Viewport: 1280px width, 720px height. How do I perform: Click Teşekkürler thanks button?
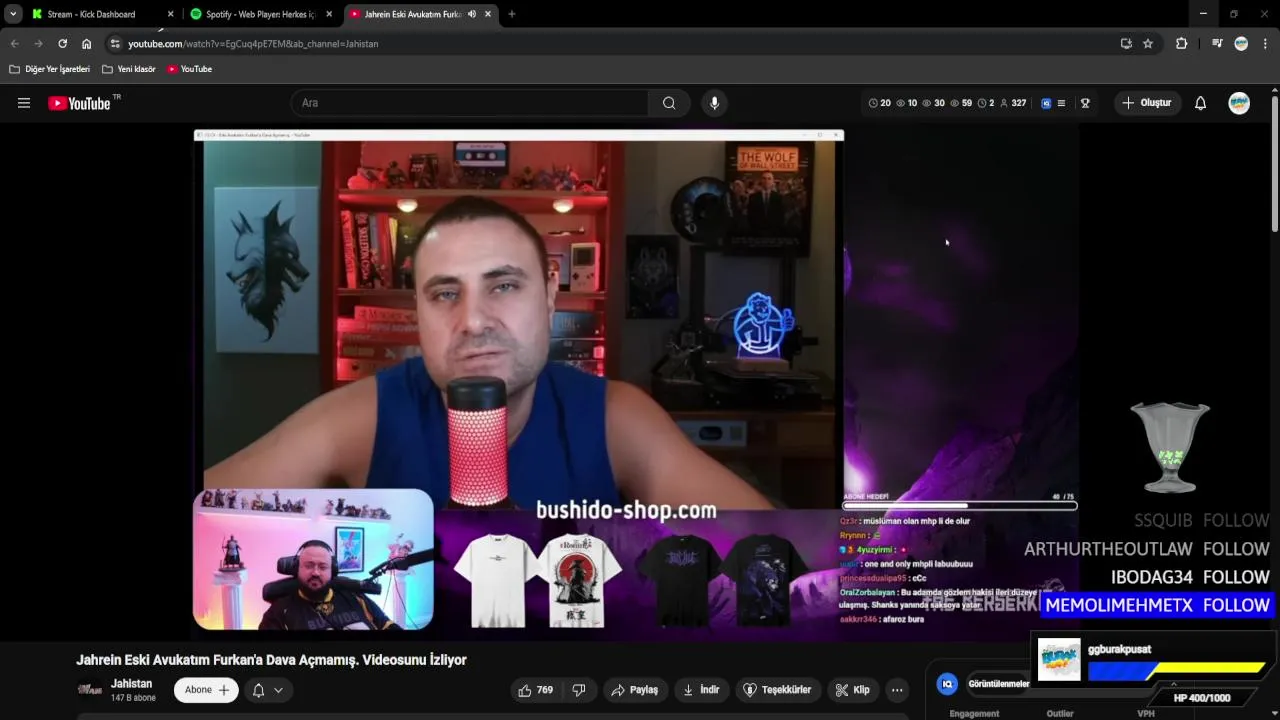click(777, 690)
